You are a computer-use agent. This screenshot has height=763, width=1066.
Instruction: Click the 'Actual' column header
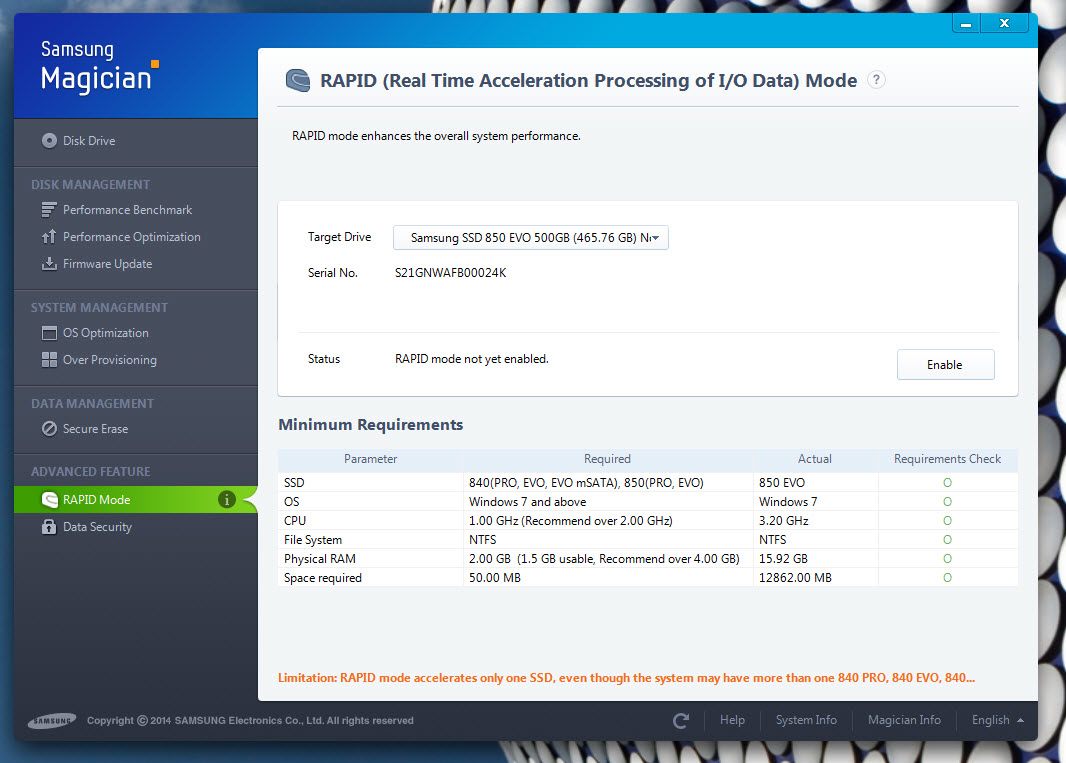(x=814, y=459)
